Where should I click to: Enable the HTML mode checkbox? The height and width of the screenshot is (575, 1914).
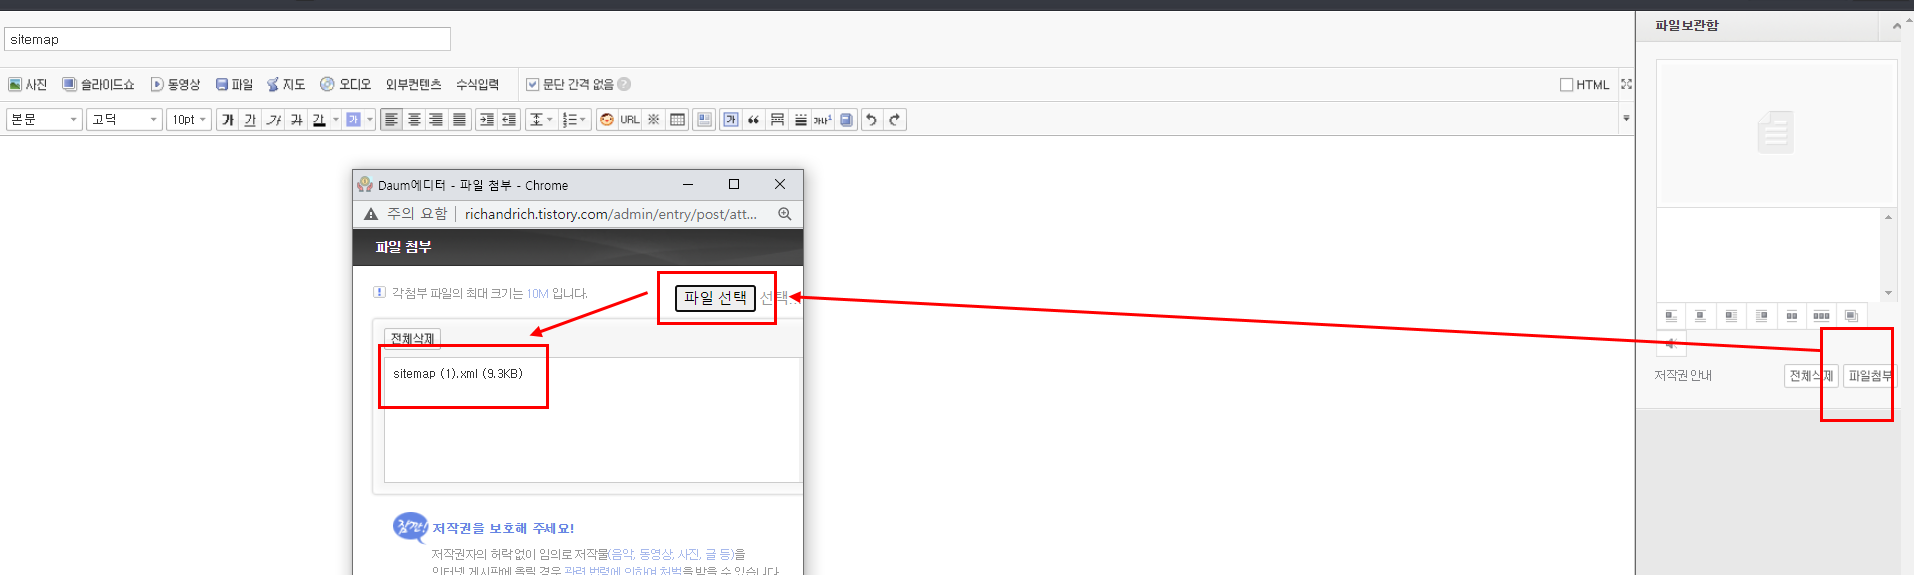tap(1566, 85)
